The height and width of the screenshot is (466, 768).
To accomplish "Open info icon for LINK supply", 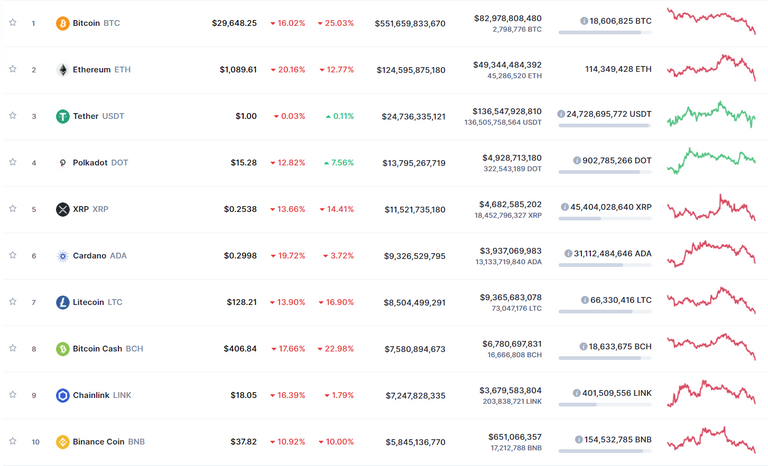I will pyautogui.click(x=577, y=393).
